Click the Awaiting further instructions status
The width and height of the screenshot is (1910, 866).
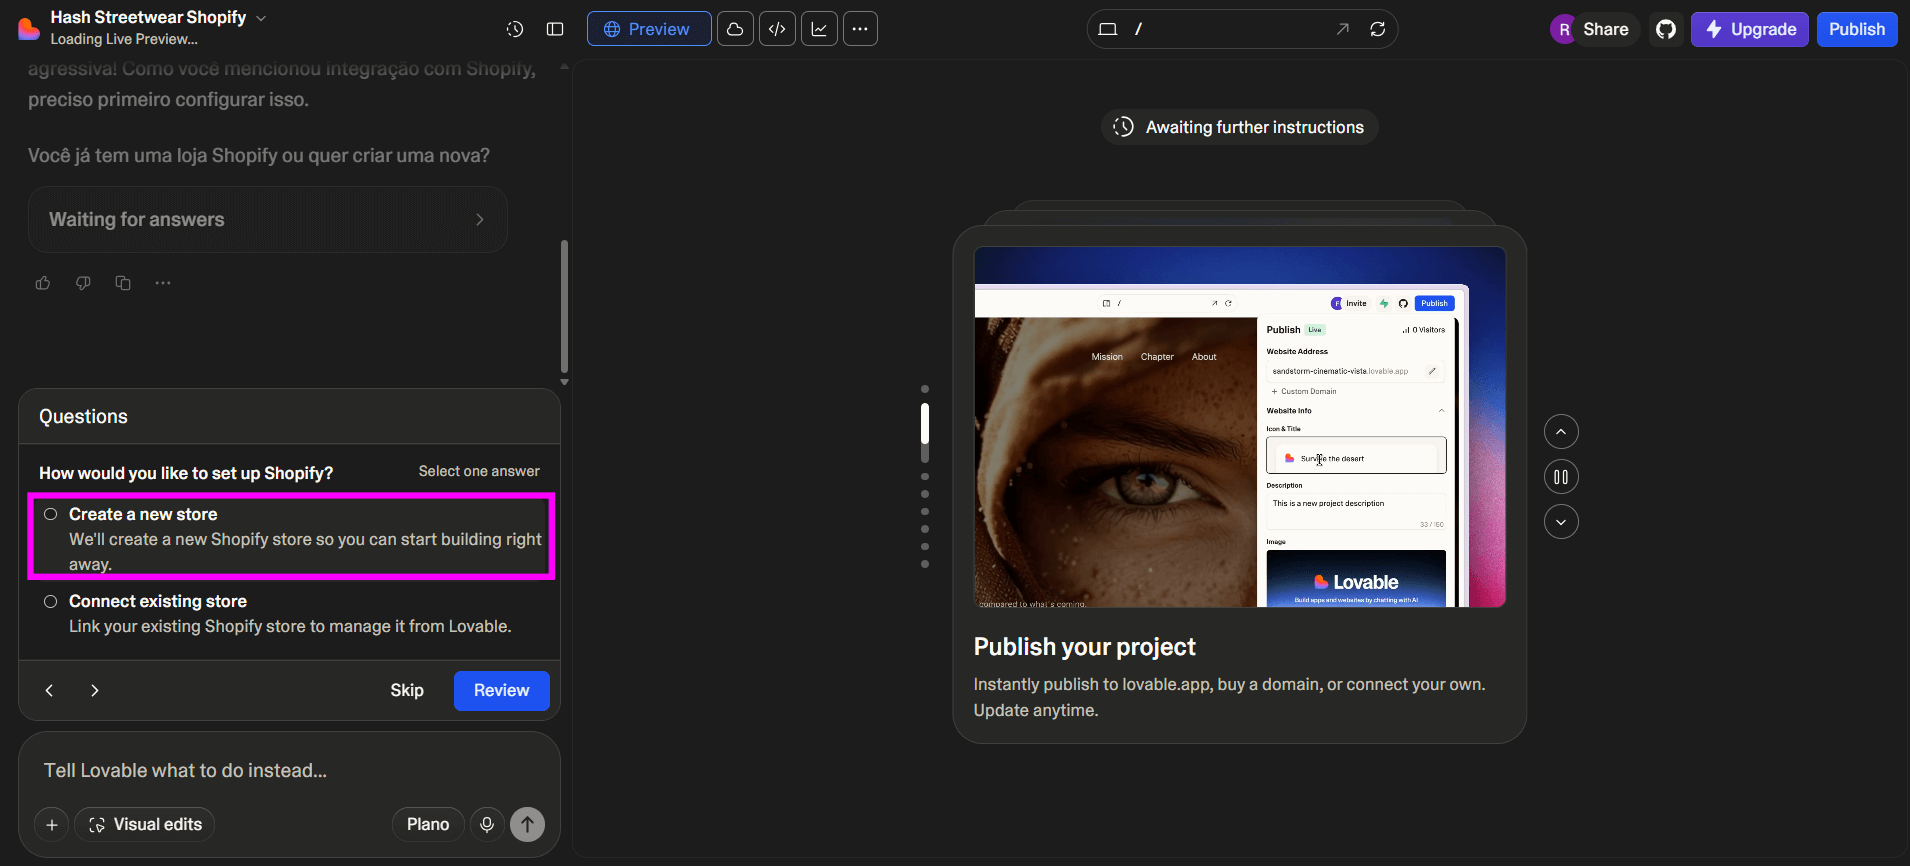tap(1240, 127)
